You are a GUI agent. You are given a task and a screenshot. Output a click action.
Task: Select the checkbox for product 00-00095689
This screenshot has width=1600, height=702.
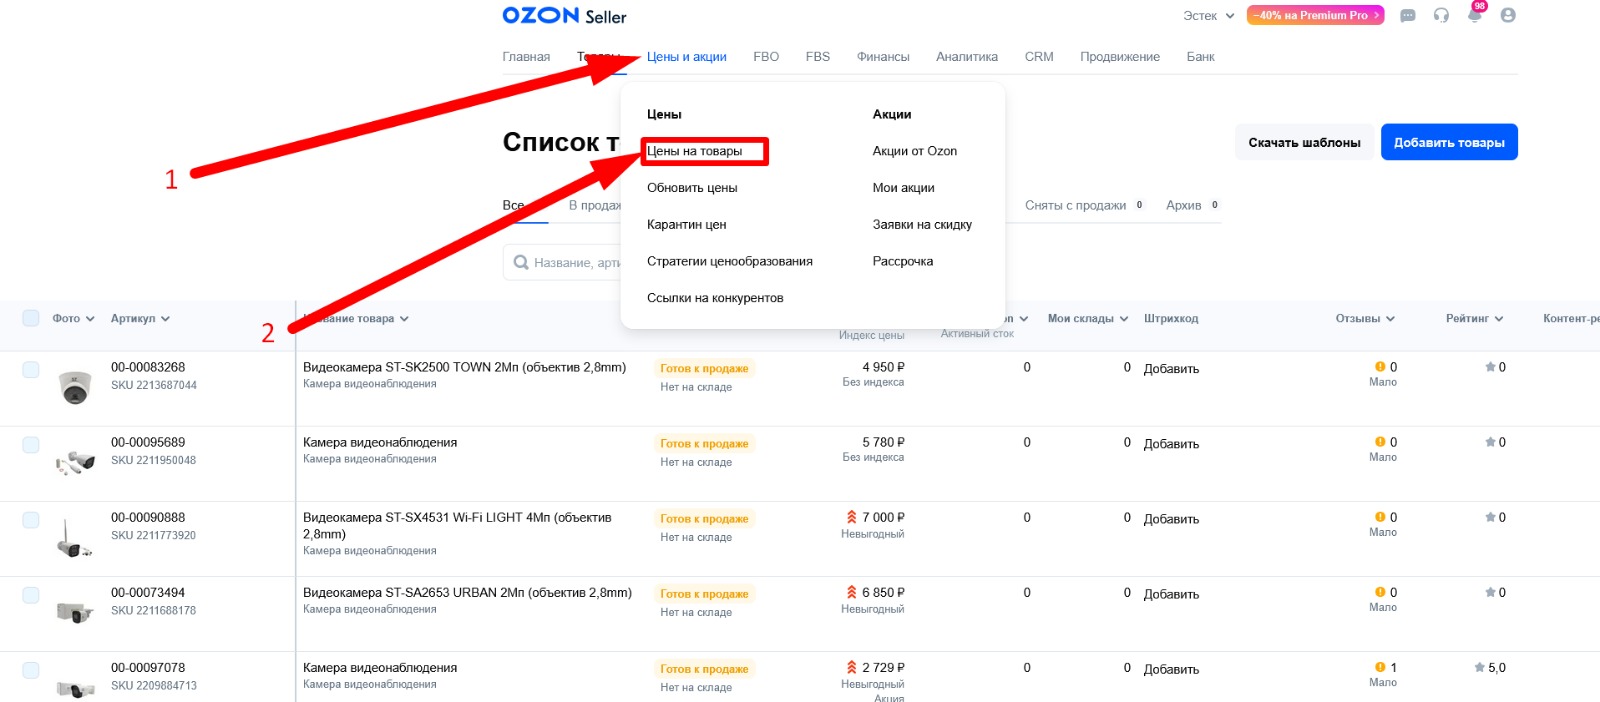click(x=31, y=445)
